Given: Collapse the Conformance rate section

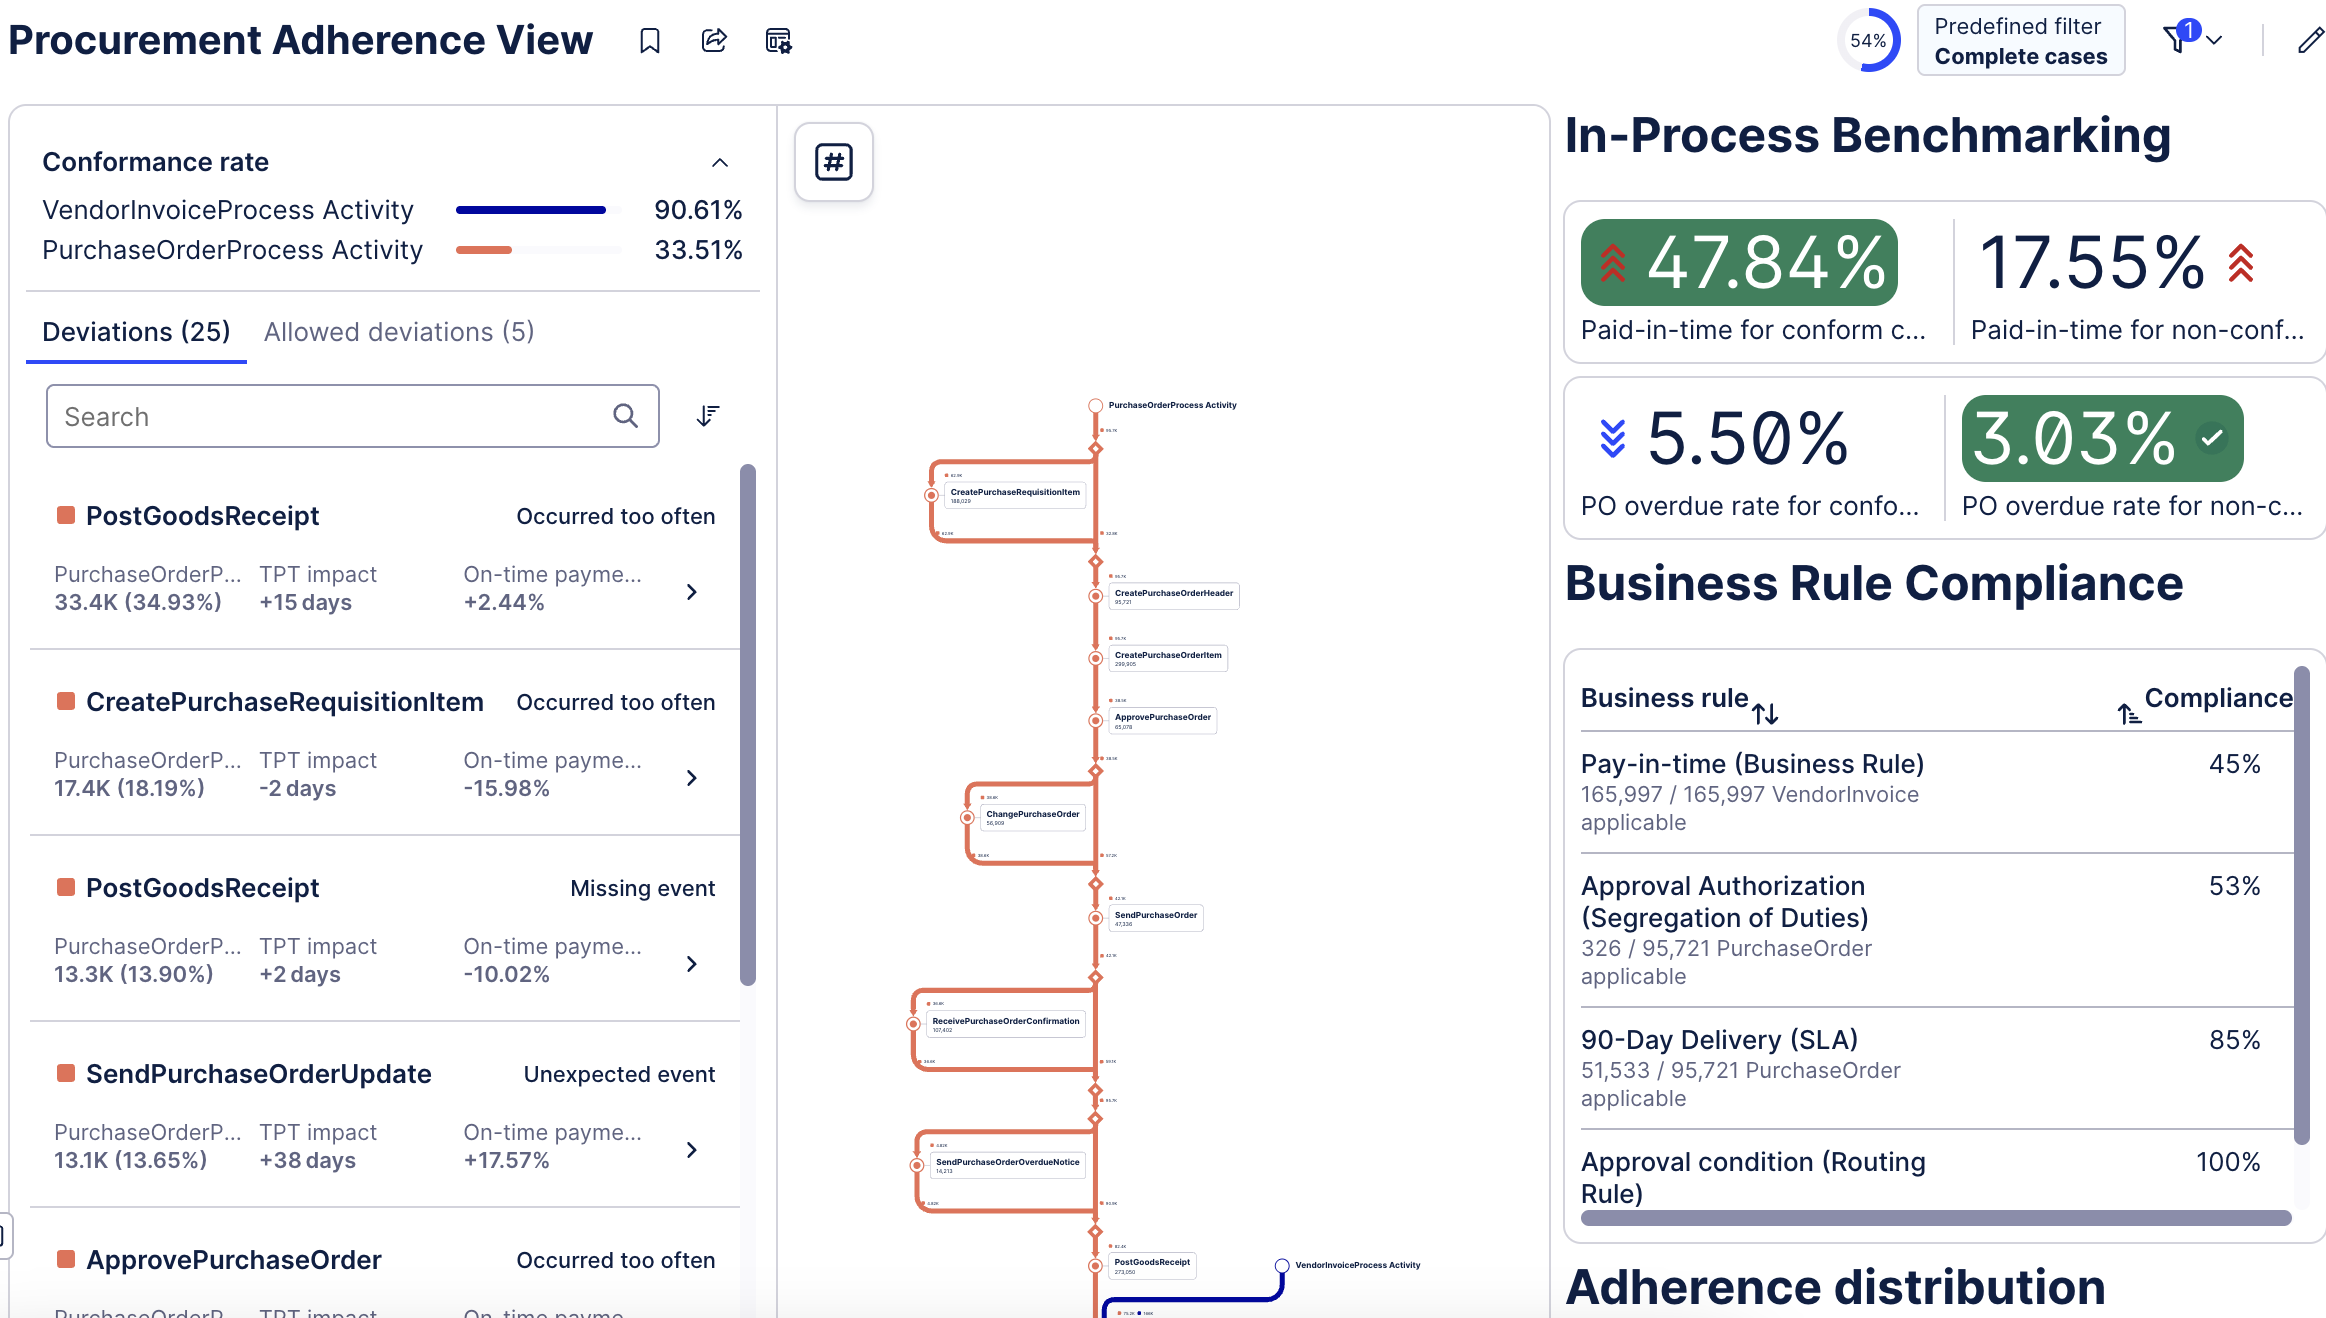Looking at the screenshot, I should pyautogui.click(x=720, y=163).
